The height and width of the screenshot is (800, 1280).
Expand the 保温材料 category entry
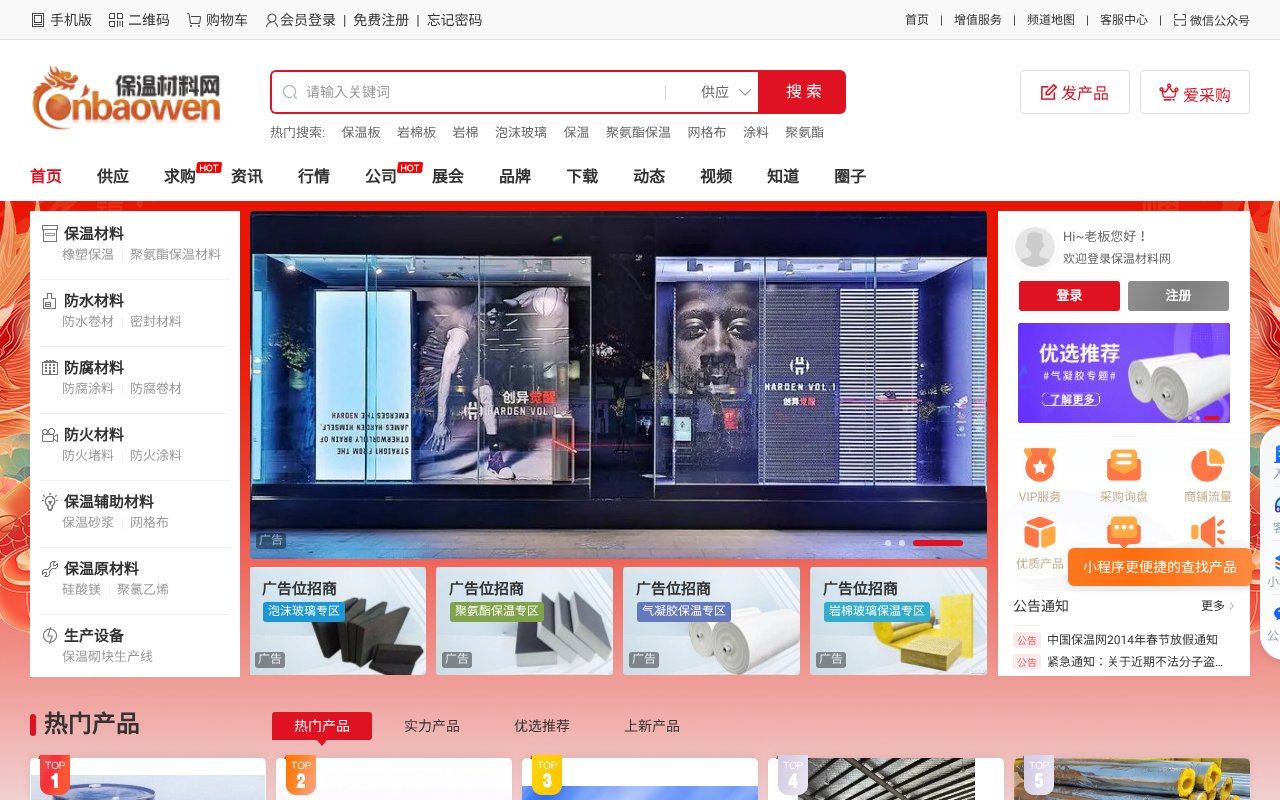coord(95,233)
